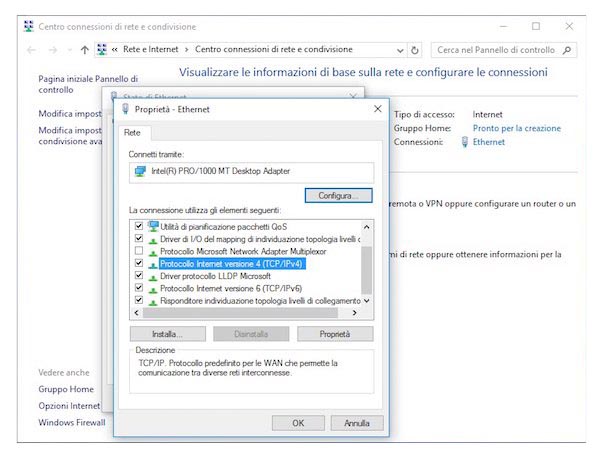Viewport: 610px width, 456px height.
Task: Select Driver protocollo LLDP Microsoft row
Action: pos(215,276)
